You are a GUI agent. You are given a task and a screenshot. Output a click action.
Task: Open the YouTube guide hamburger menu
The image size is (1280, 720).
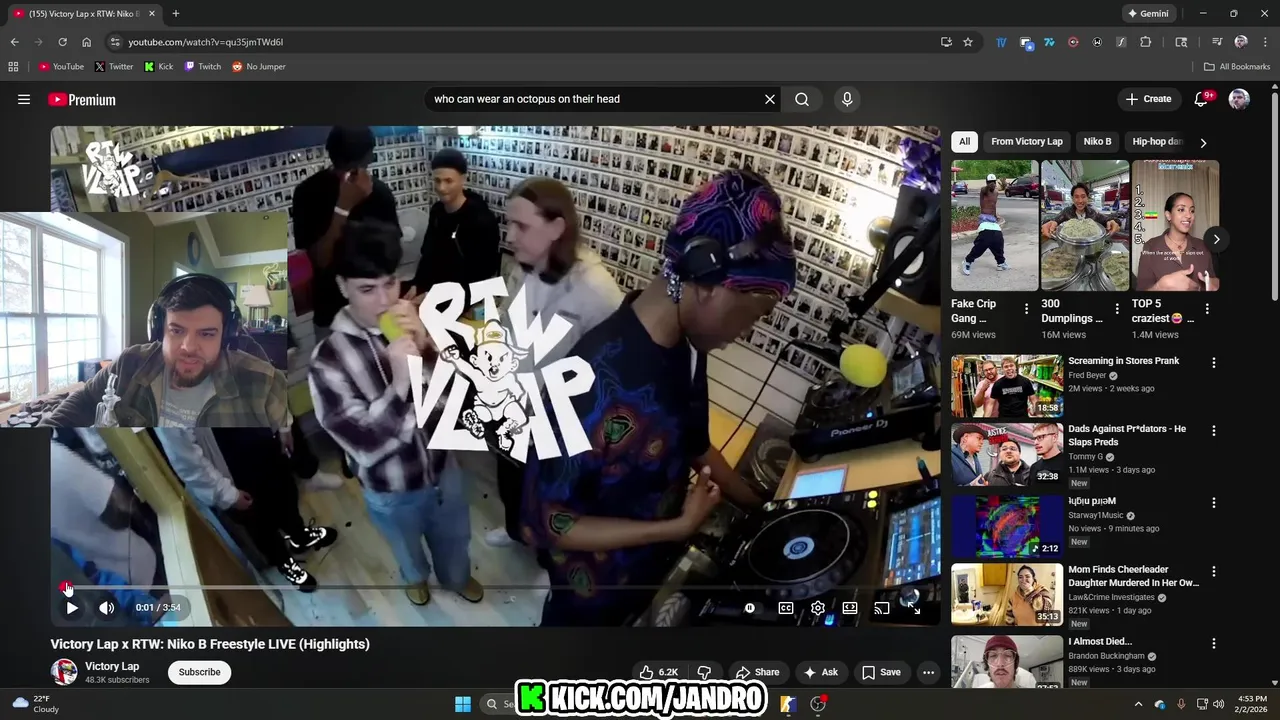click(x=24, y=99)
